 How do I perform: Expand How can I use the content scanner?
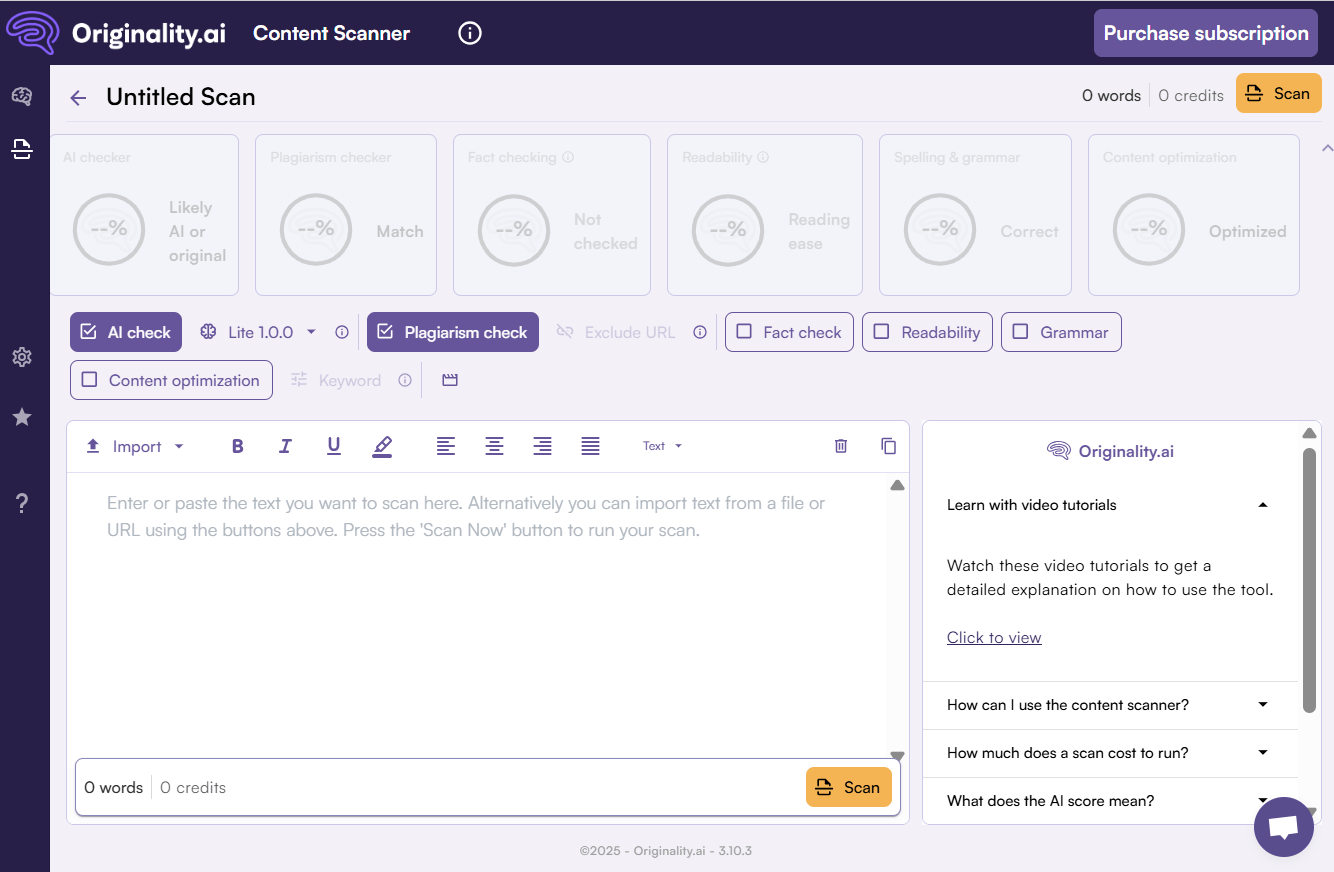tap(1109, 705)
